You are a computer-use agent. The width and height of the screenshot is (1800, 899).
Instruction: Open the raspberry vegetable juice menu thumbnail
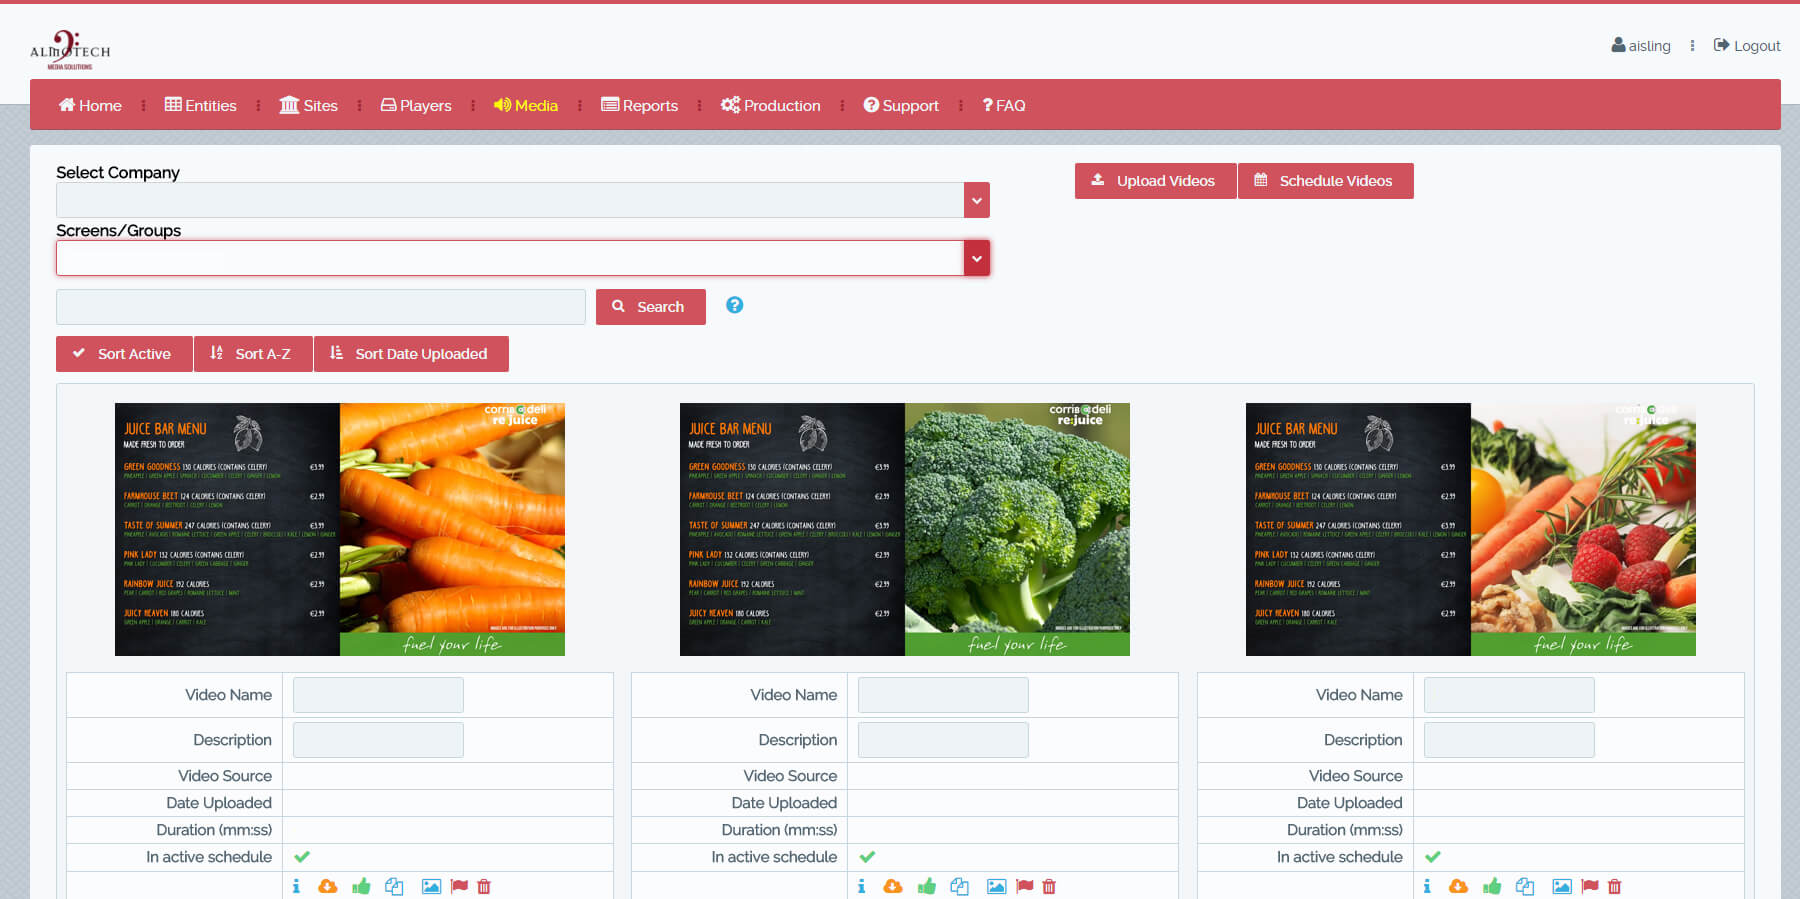(x=1471, y=529)
